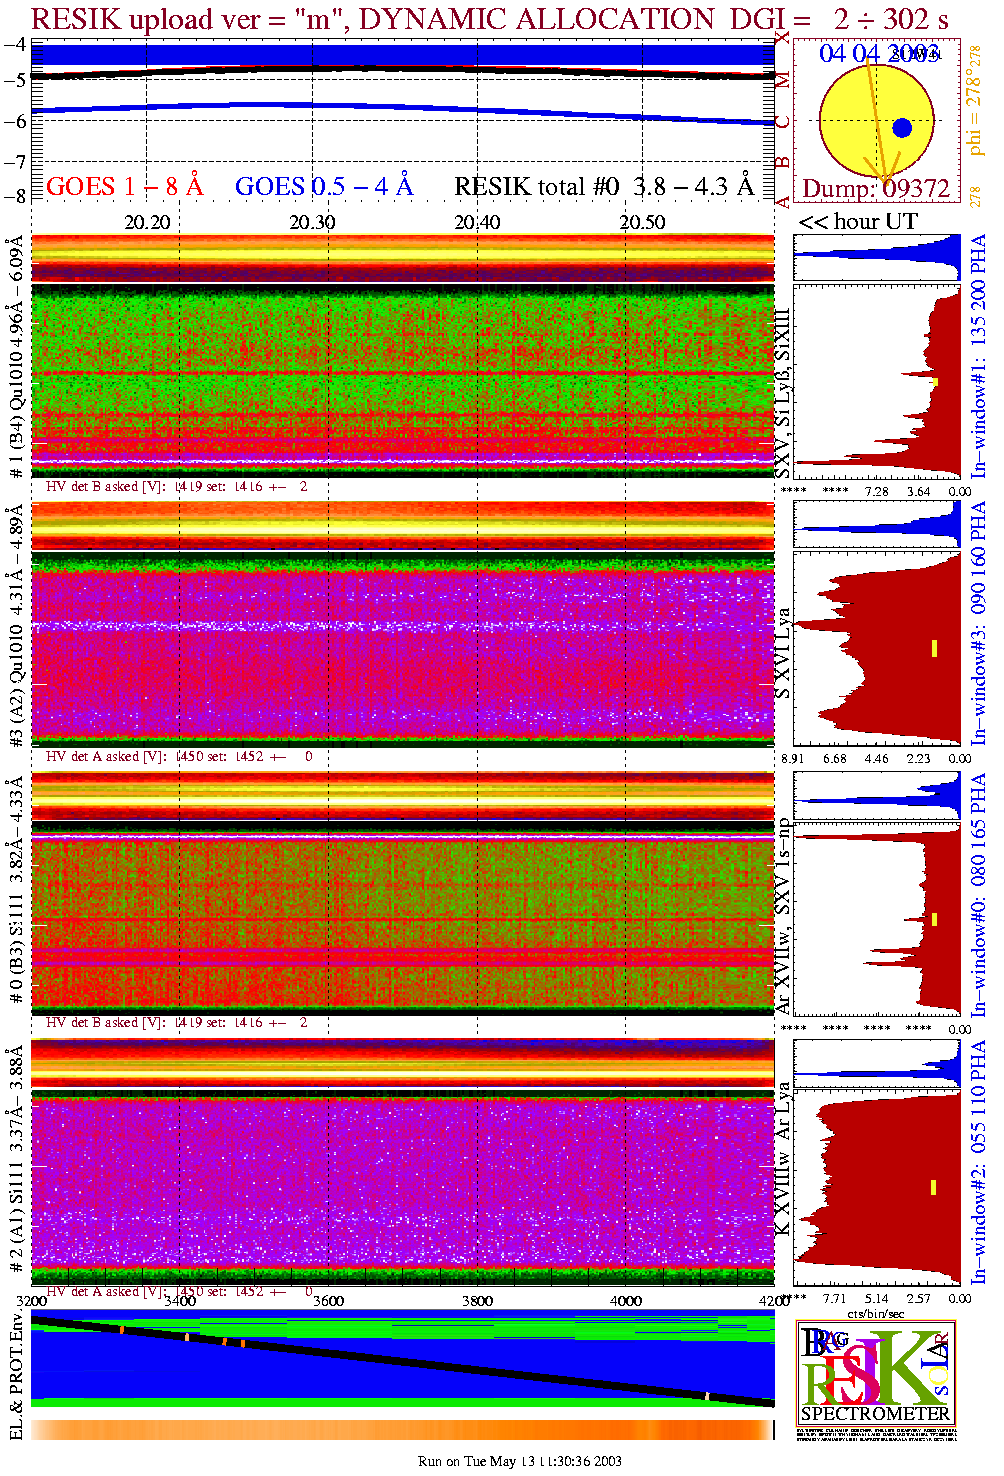This screenshot has height=1476, width=1004.
Task: Click the orange gradient bar at the bottom
Action: (402, 1430)
